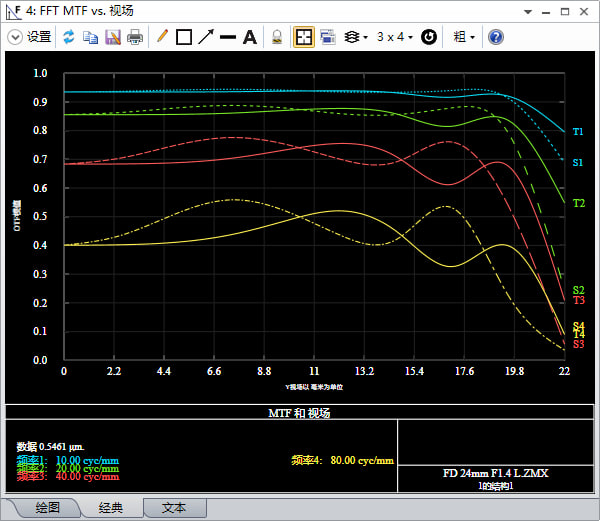Select the line drawing tool
This screenshot has height=521, width=600.
coord(228,37)
